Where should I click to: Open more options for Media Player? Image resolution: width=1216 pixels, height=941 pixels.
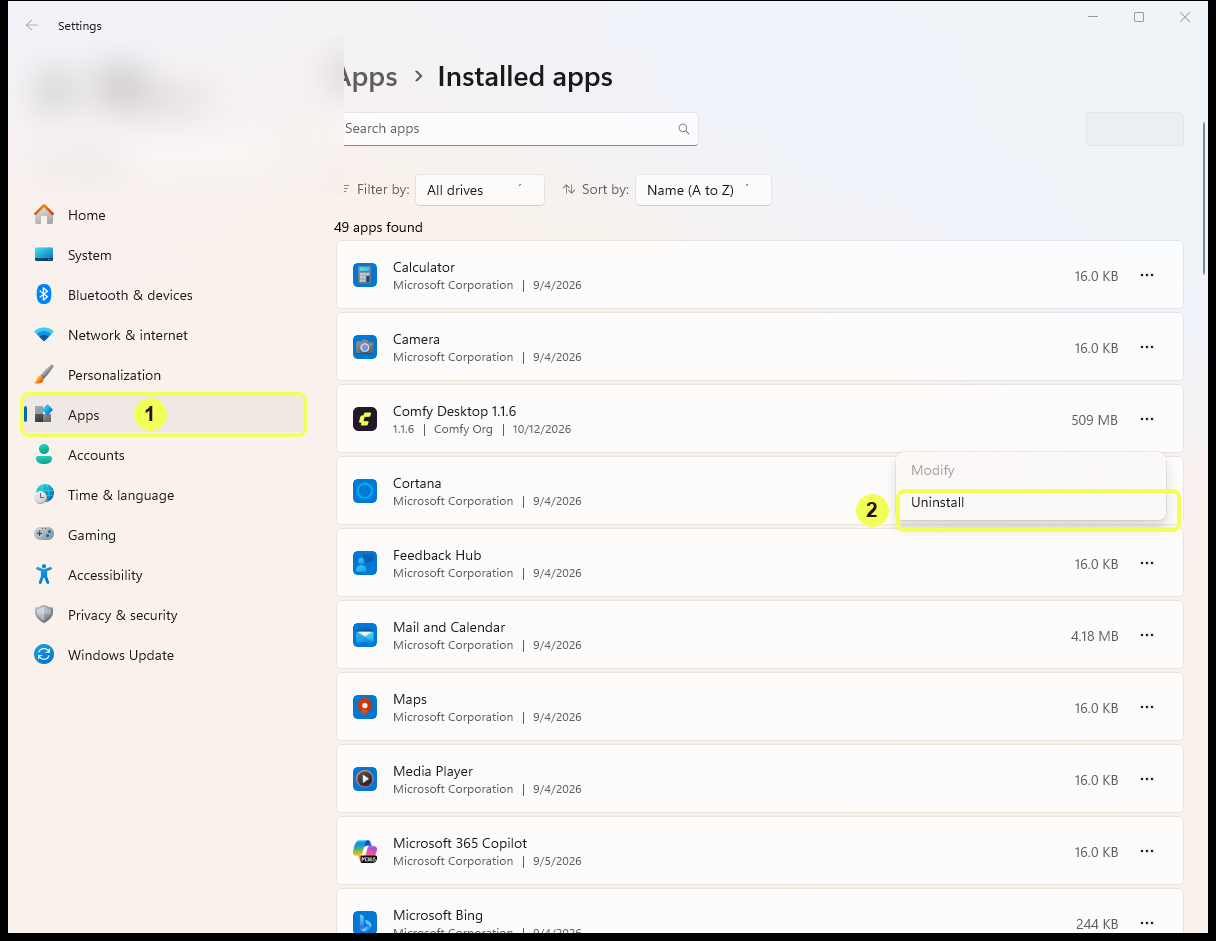pos(1147,779)
